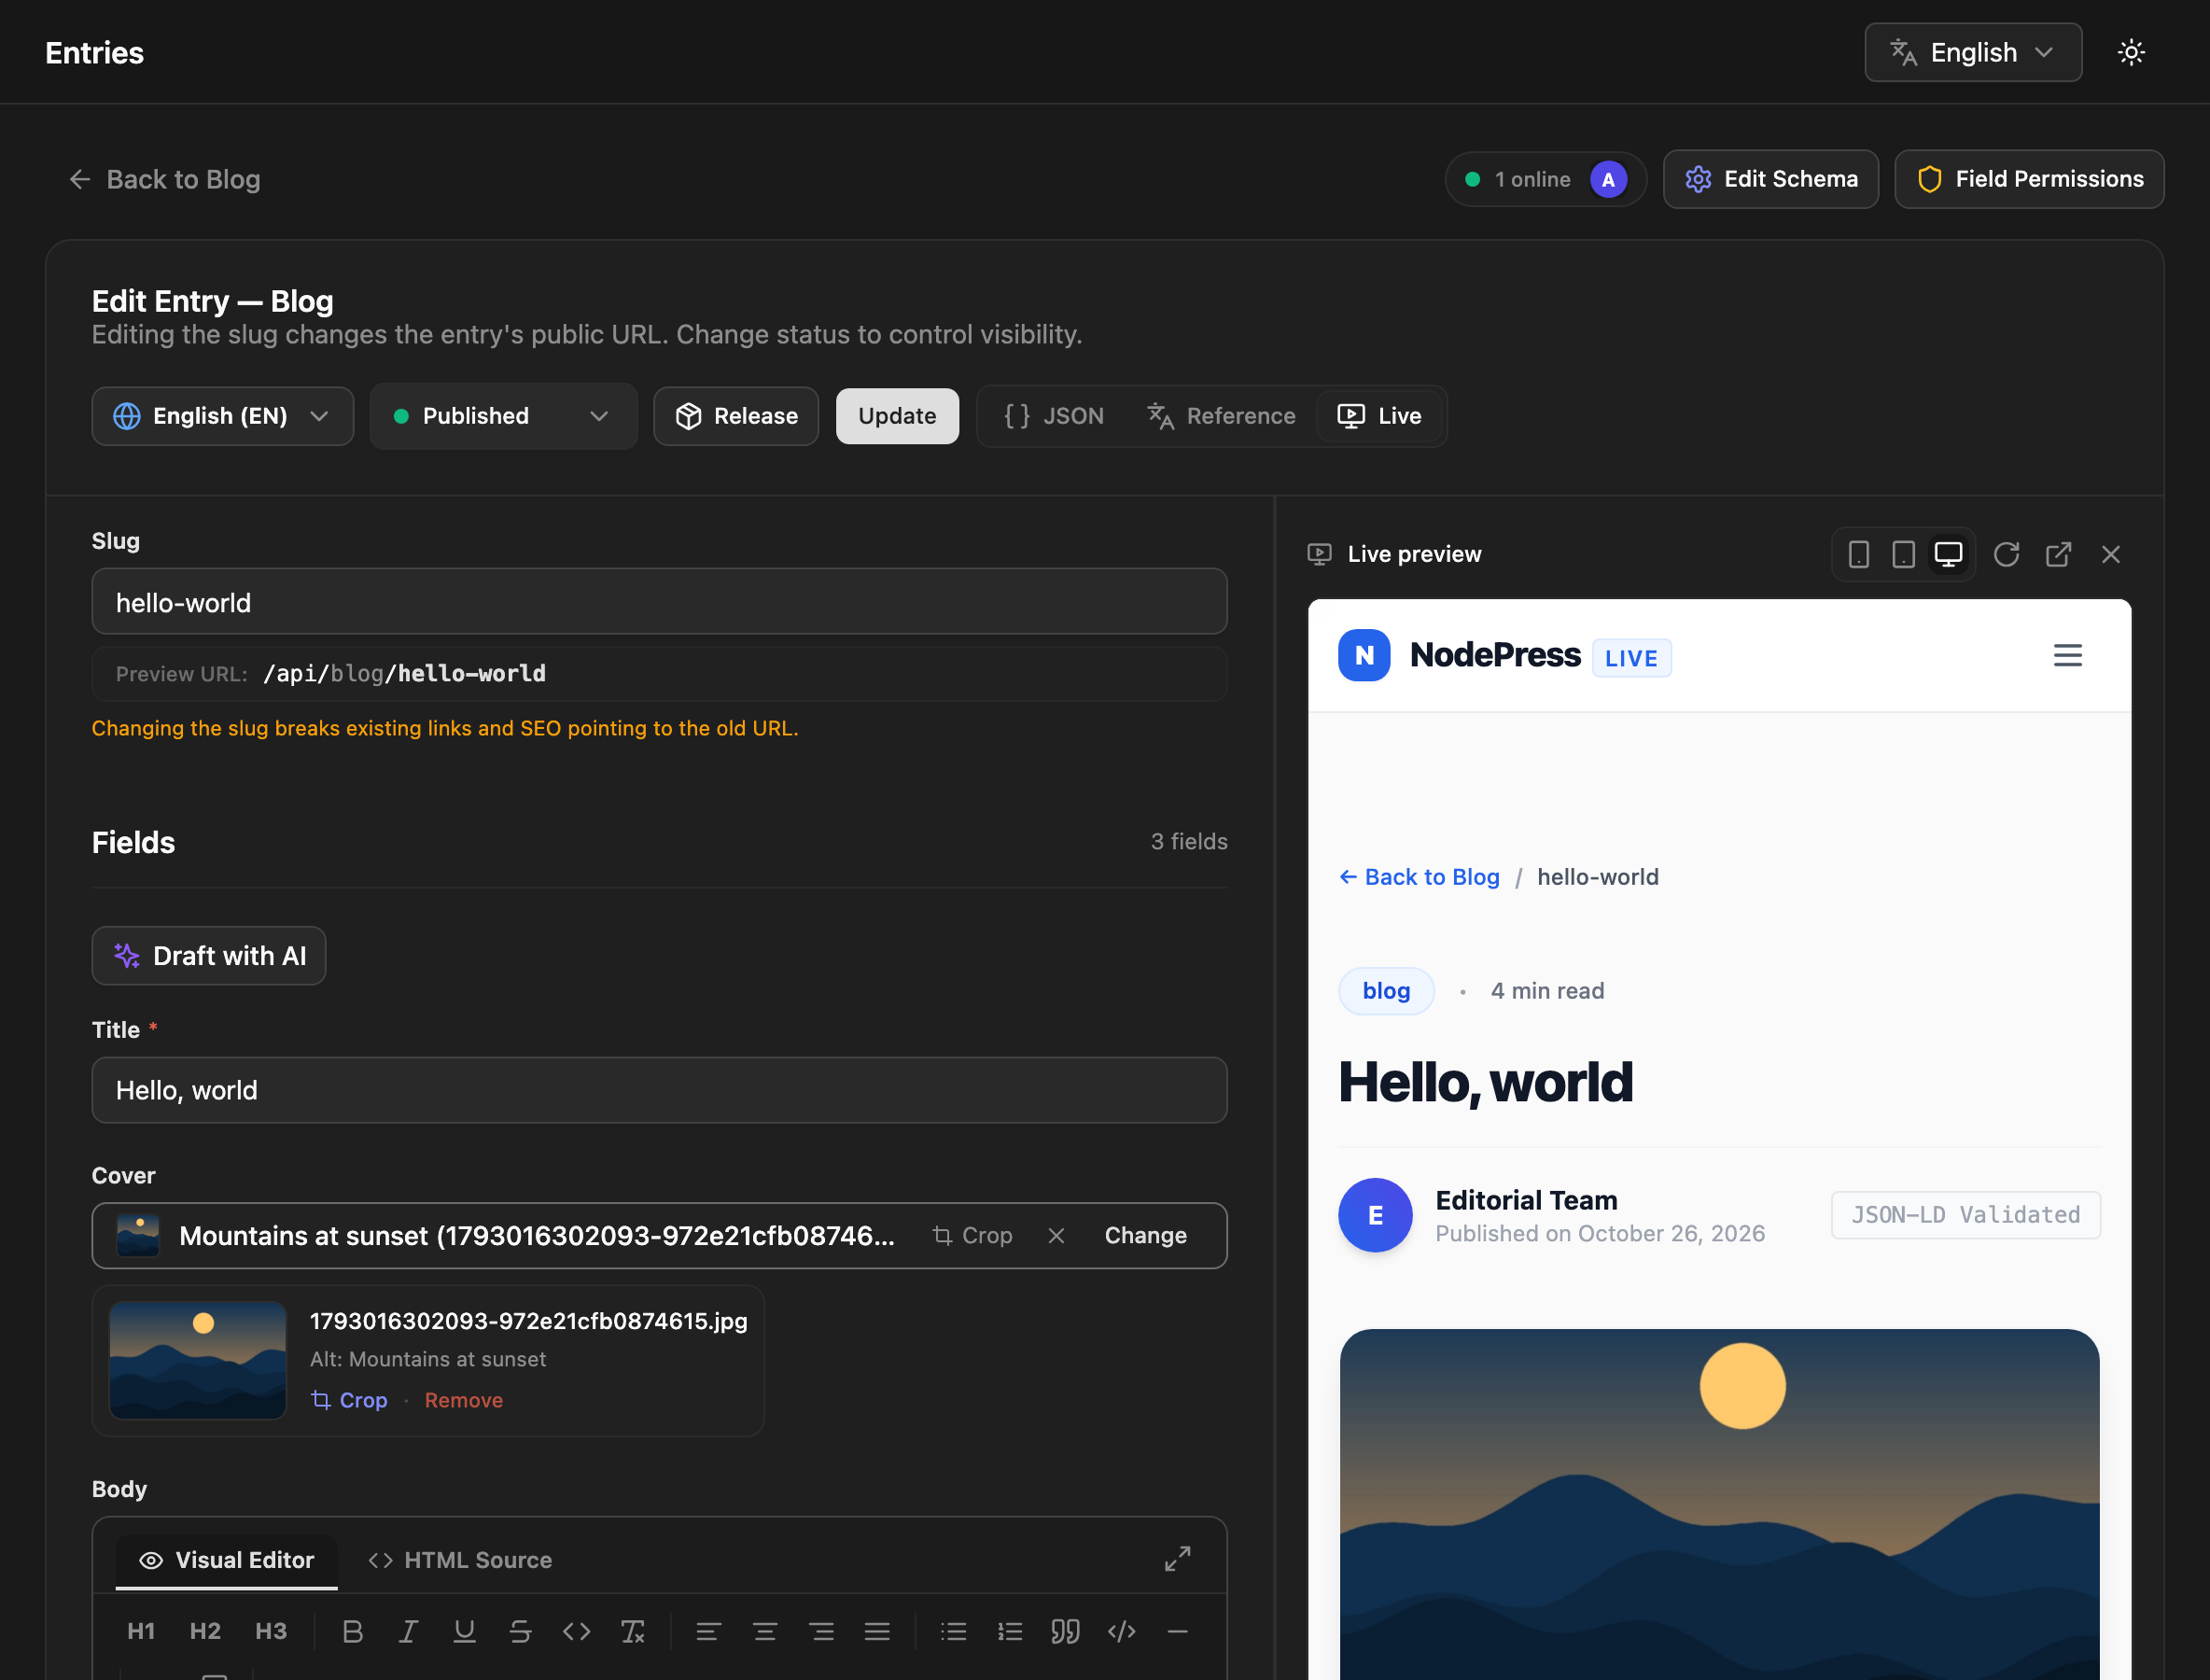
Task: Open the English (EN) locale dropdown
Action: pyautogui.click(x=222, y=415)
